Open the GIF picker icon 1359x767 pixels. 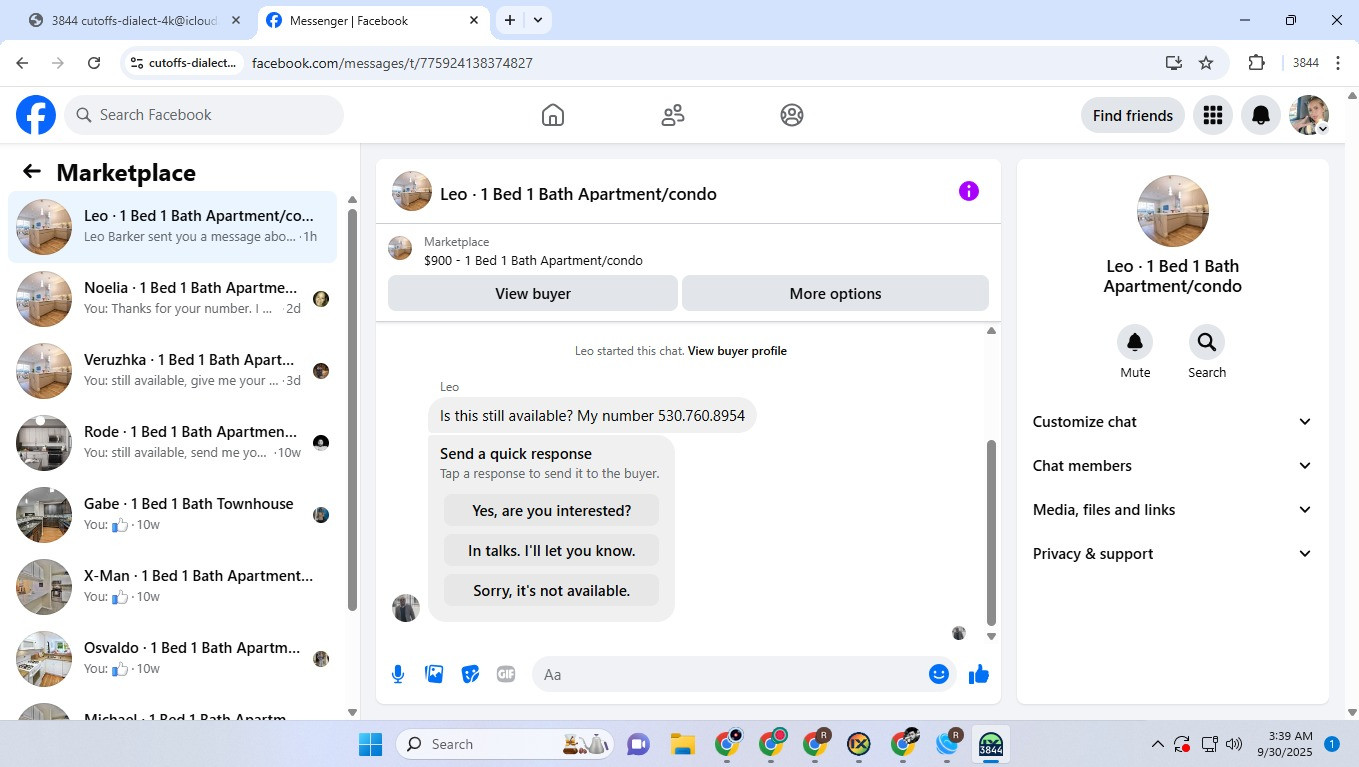pos(506,674)
